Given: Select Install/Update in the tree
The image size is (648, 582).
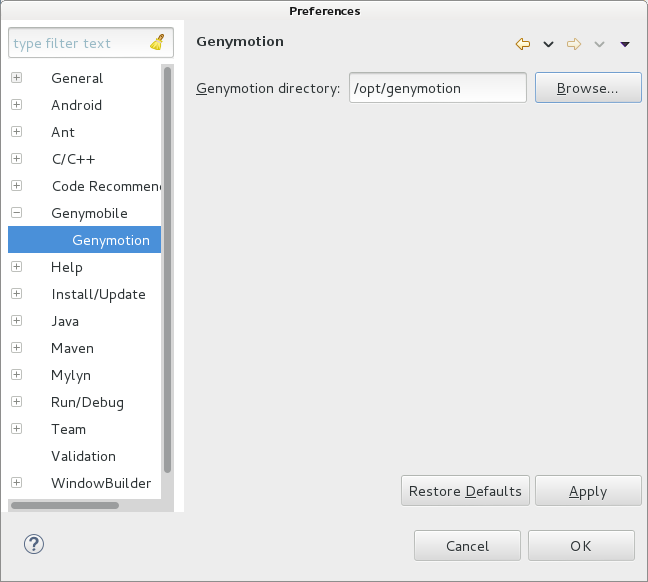Looking at the screenshot, I should coord(98,294).
